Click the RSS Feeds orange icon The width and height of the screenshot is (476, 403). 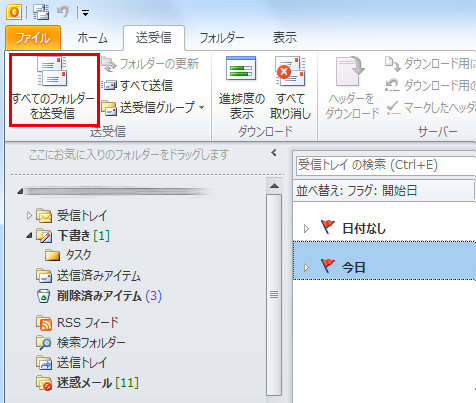(44, 323)
